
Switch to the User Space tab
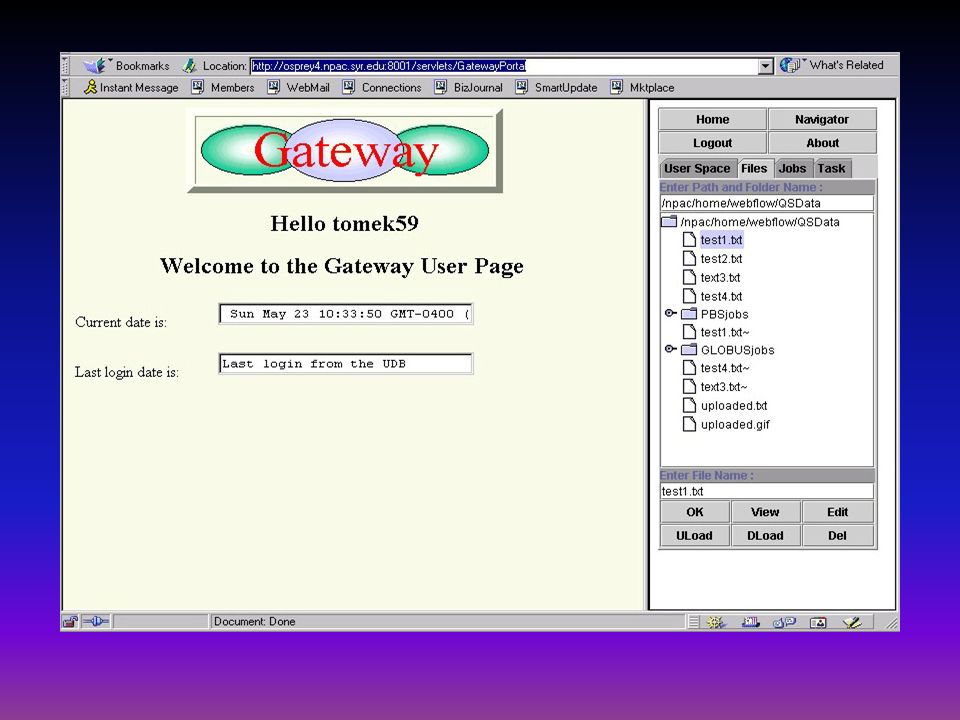pyautogui.click(x=697, y=168)
